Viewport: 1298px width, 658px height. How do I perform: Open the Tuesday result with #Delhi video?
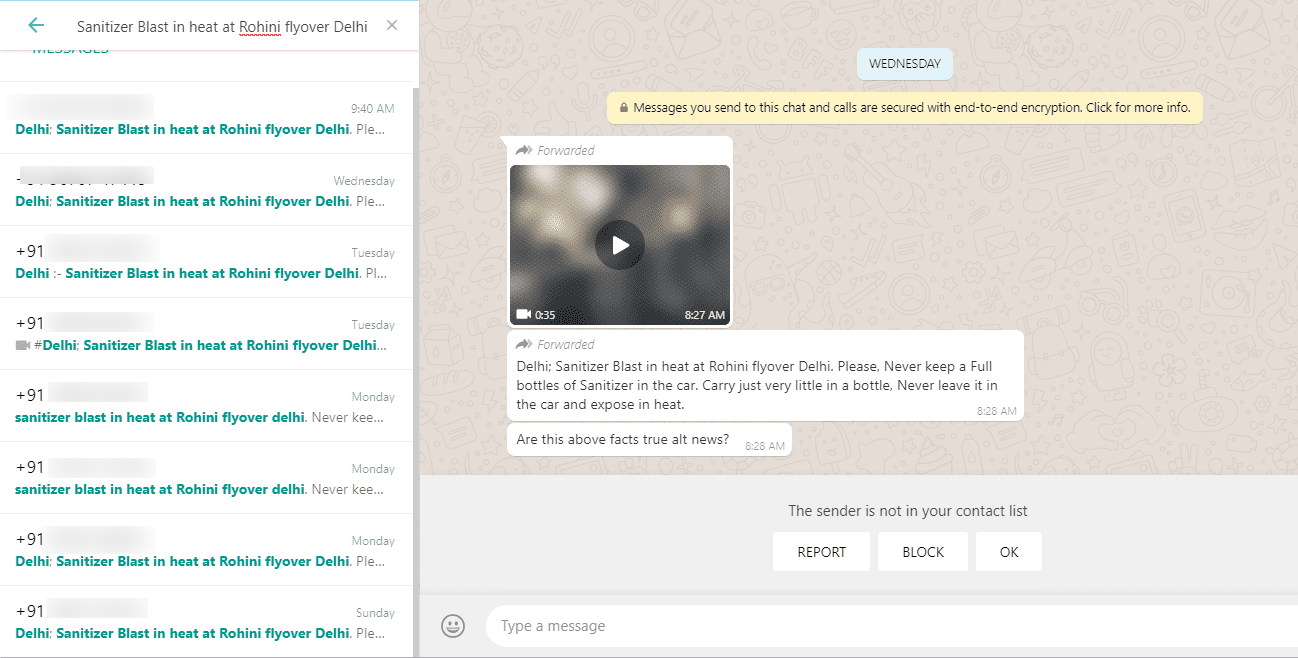(207, 334)
